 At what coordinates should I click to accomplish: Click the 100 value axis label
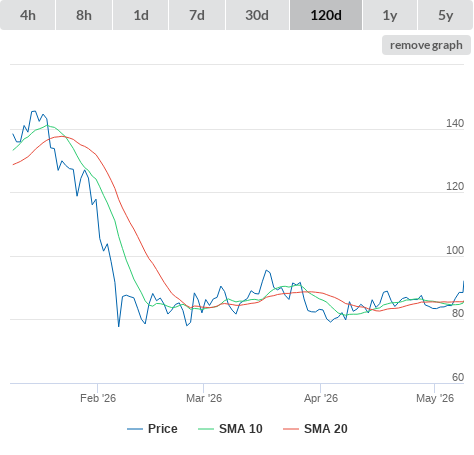tap(455, 250)
